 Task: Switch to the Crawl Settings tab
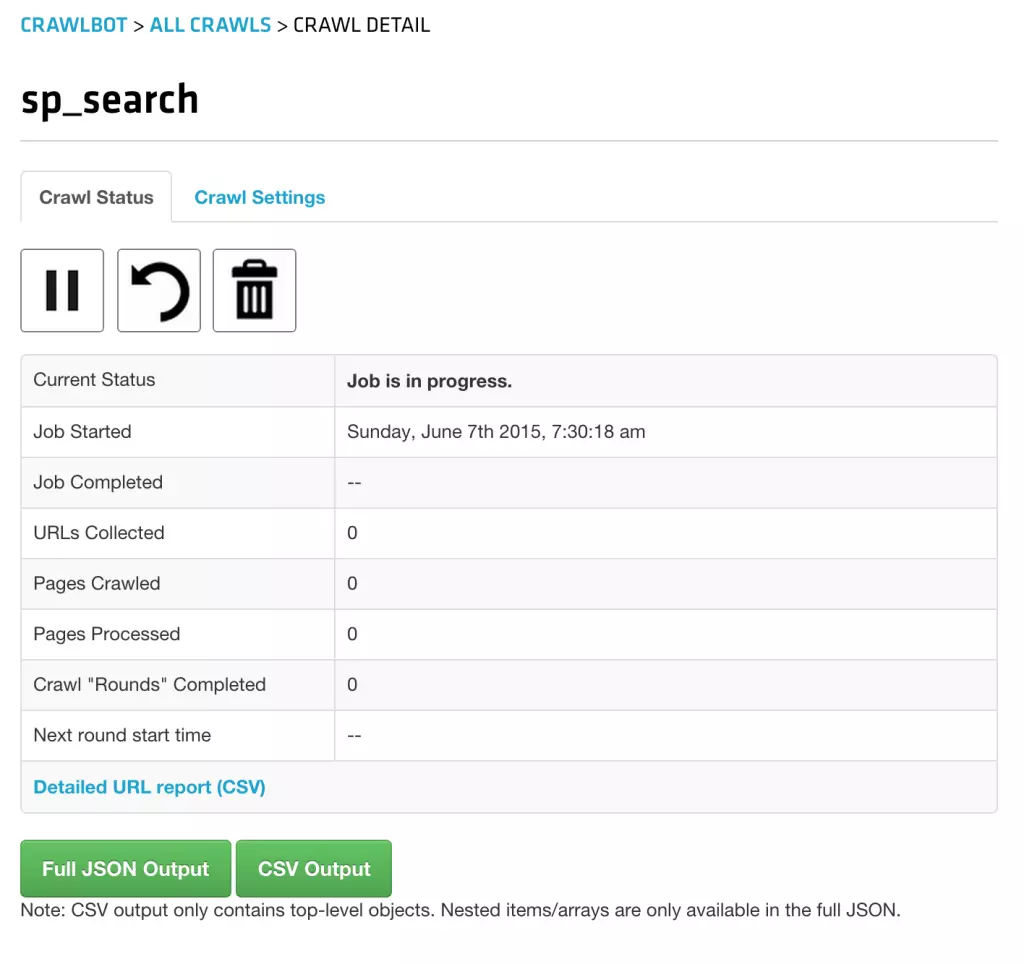coord(260,197)
